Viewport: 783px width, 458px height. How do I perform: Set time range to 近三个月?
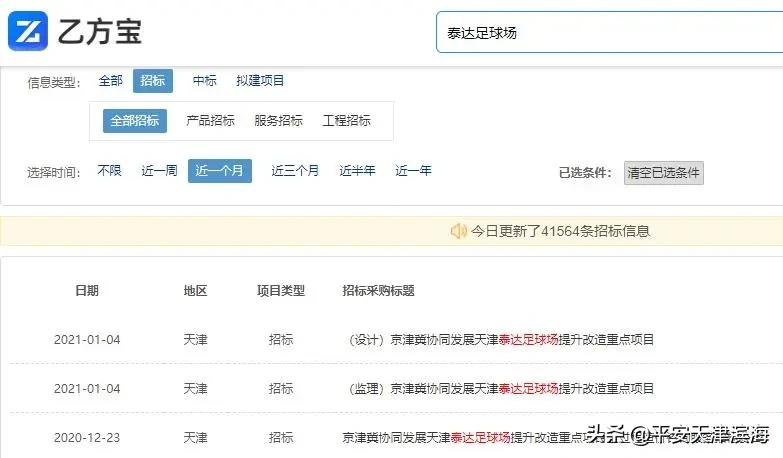pyautogui.click(x=295, y=171)
